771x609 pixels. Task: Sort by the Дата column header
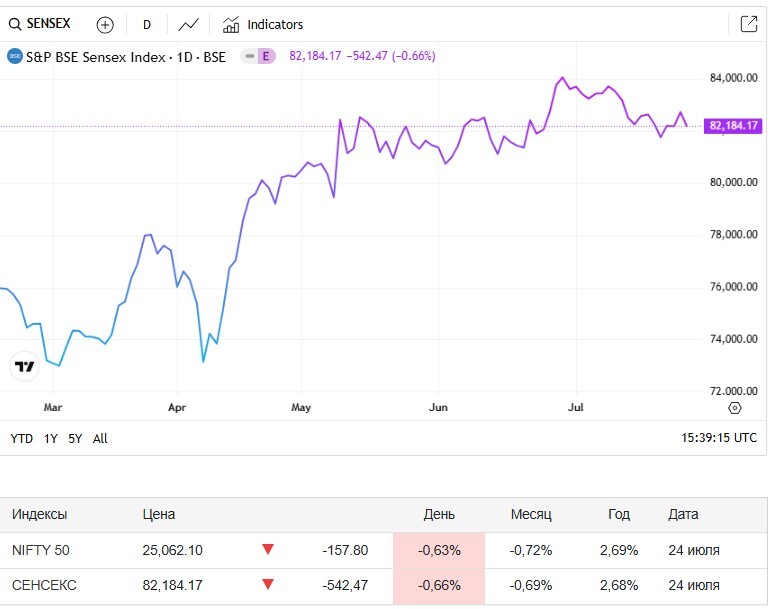[x=683, y=514]
